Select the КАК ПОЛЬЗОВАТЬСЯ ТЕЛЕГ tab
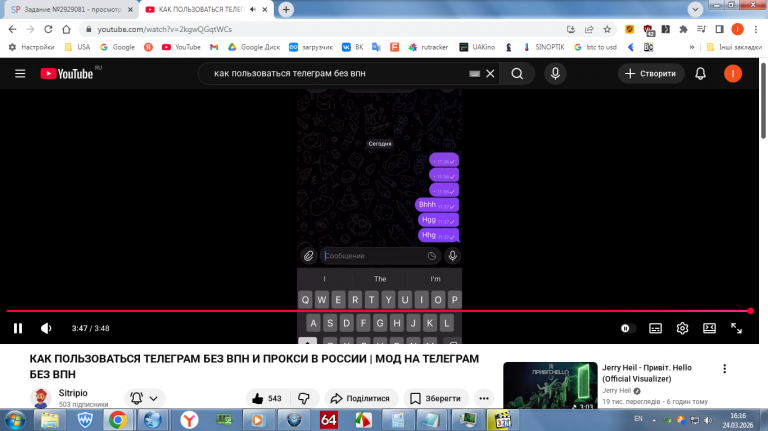The image size is (768, 431). (x=201, y=9)
